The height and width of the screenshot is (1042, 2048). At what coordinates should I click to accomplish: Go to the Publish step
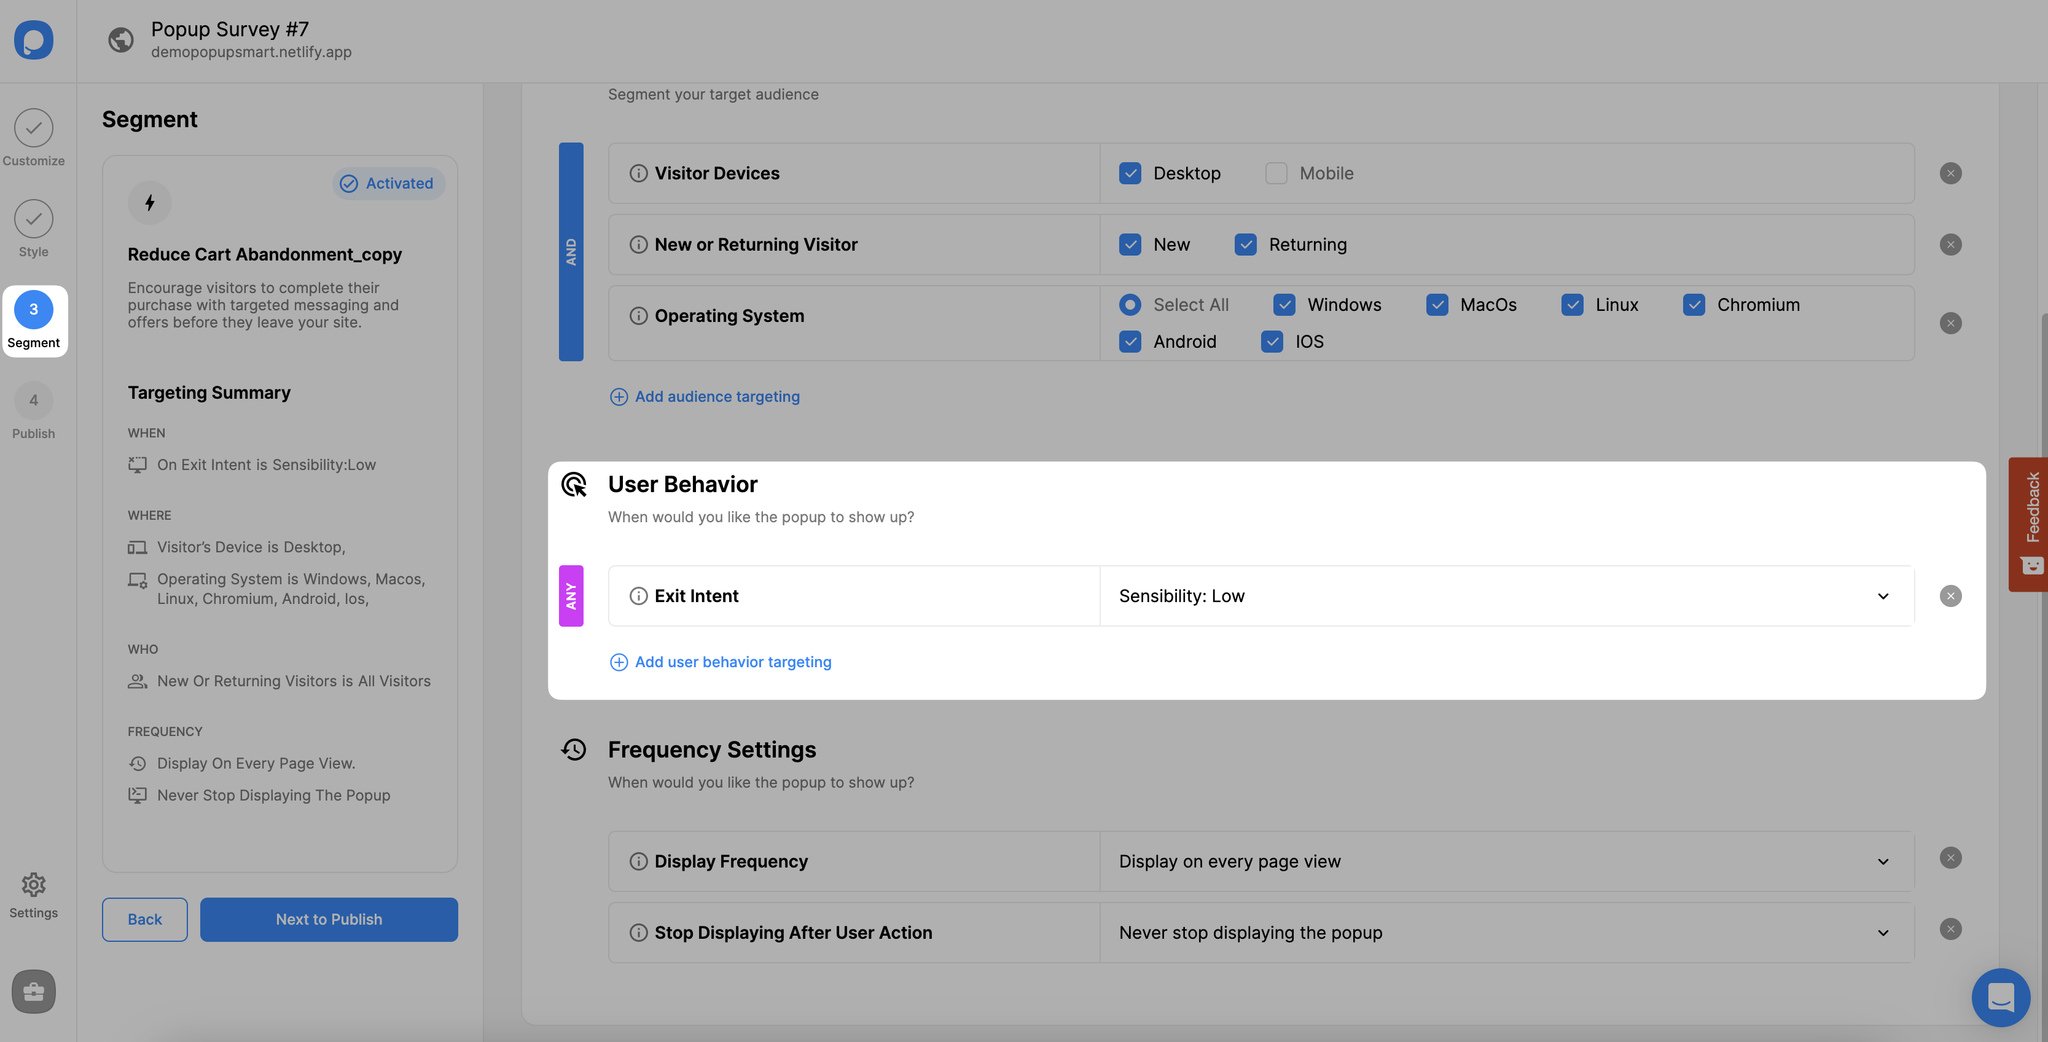(x=33, y=411)
